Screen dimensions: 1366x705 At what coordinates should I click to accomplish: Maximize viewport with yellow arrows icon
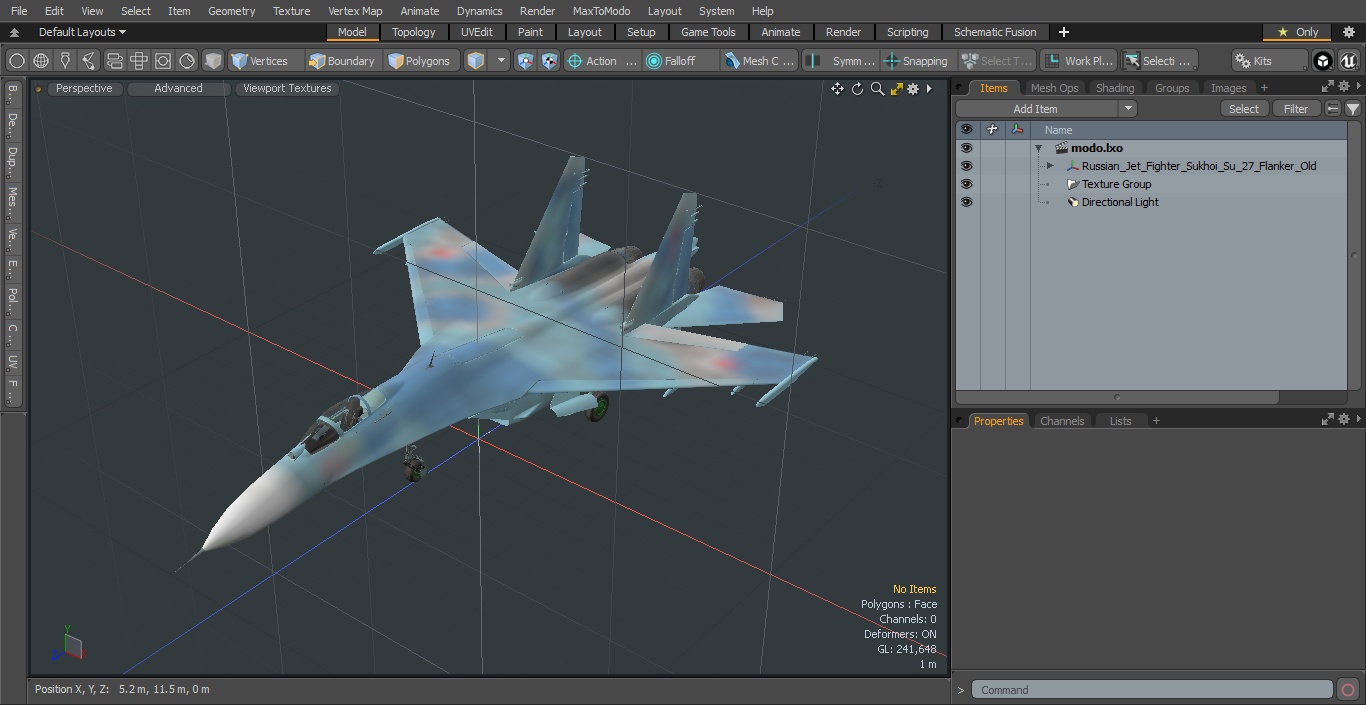pyautogui.click(x=896, y=89)
